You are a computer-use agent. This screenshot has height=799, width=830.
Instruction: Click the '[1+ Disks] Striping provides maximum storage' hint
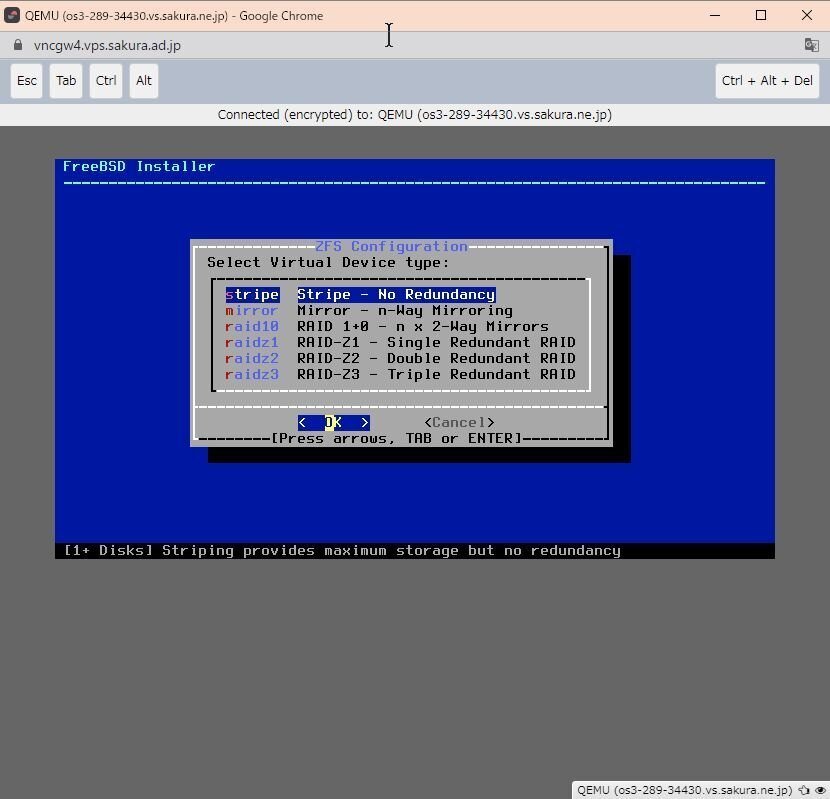342,551
